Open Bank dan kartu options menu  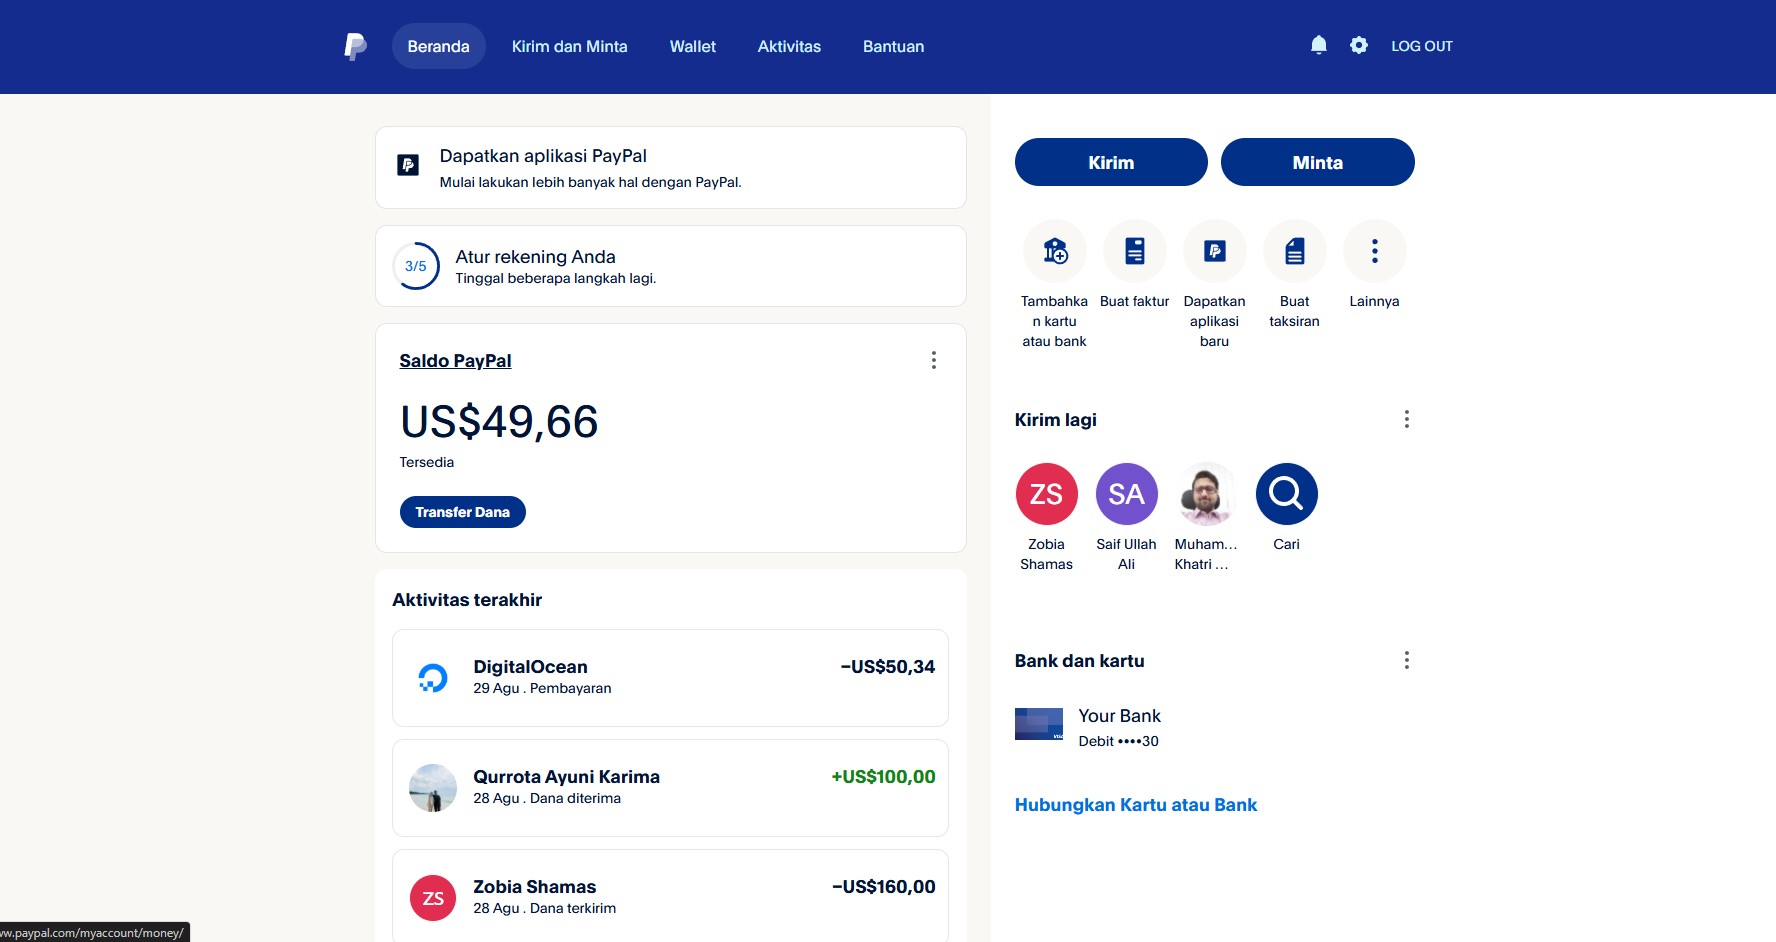pos(1406,660)
